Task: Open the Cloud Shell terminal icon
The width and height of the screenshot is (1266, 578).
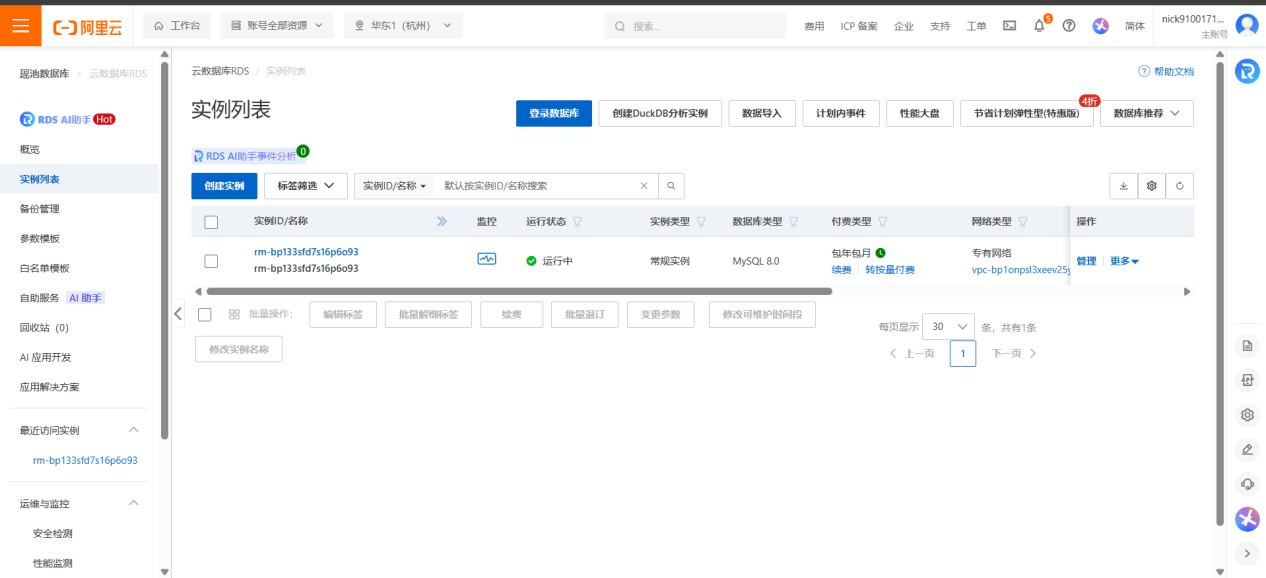Action: [1009, 26]
